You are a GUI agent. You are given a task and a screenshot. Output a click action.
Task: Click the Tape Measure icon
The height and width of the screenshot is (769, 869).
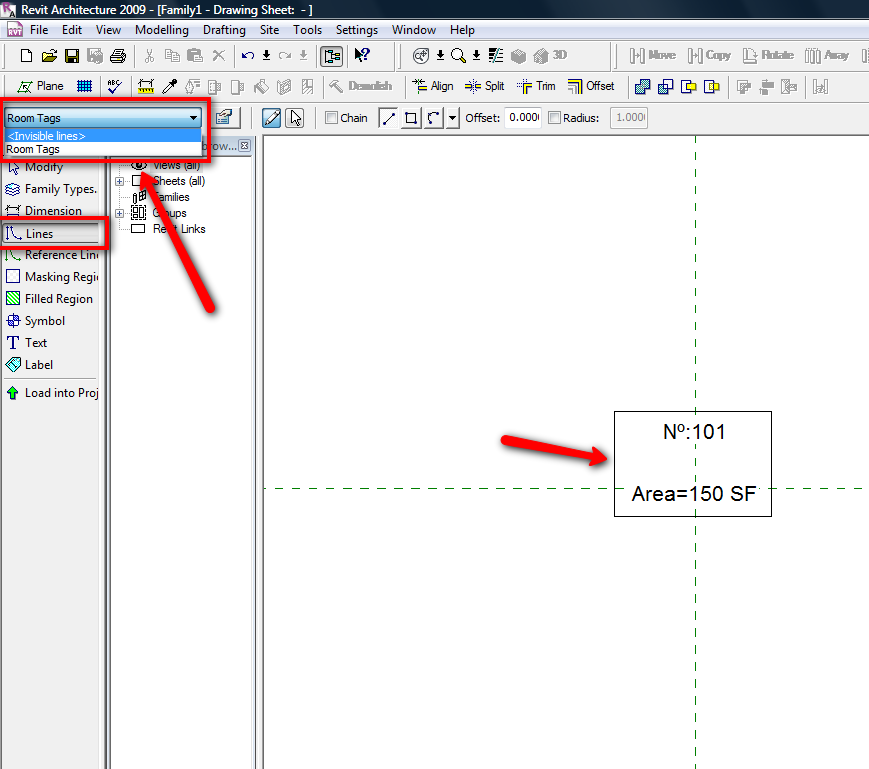click(146, 86)
